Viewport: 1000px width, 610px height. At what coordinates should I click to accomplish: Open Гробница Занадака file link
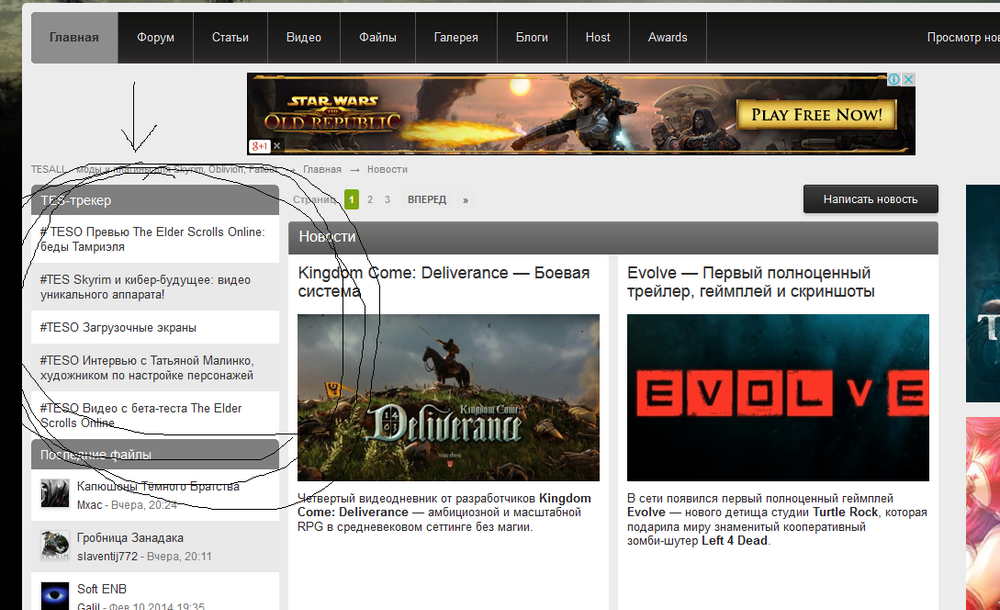coord(130,538)
